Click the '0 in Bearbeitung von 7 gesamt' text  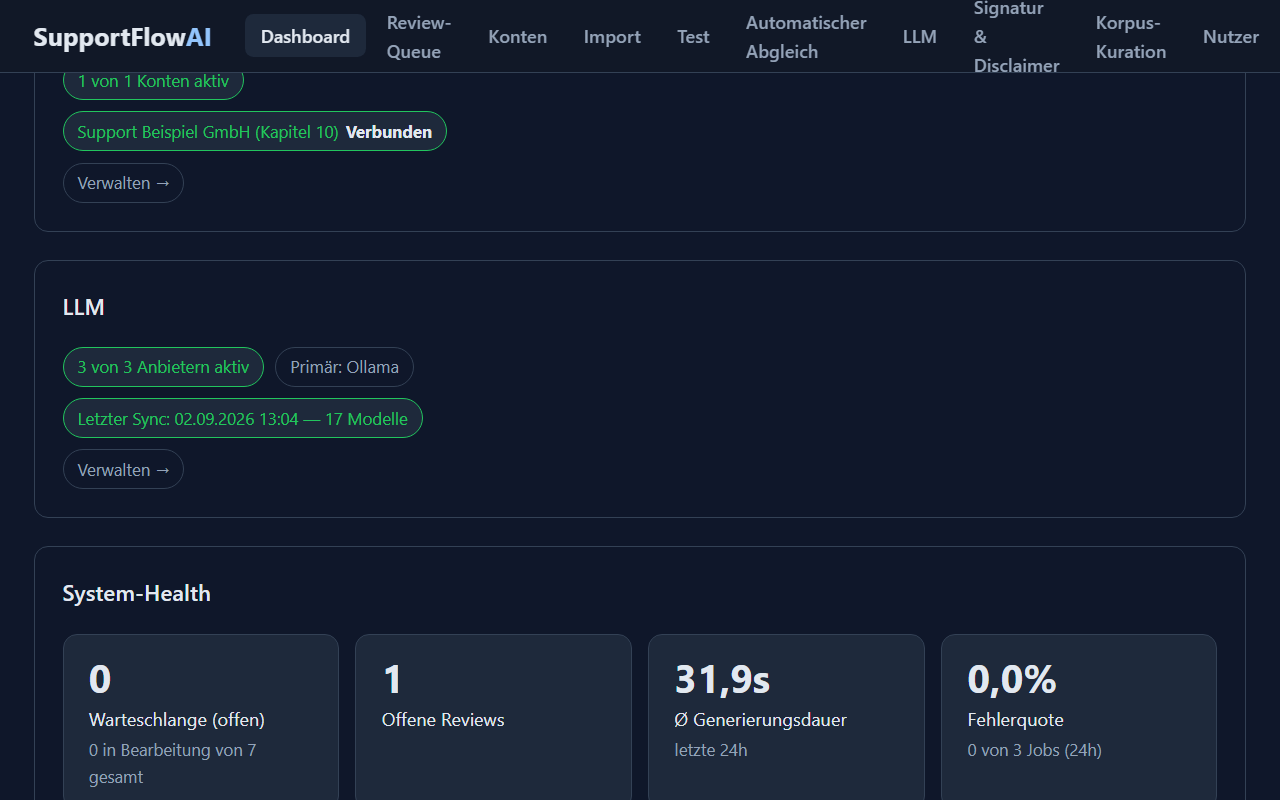pyautogui.click(x=172, y=763)
